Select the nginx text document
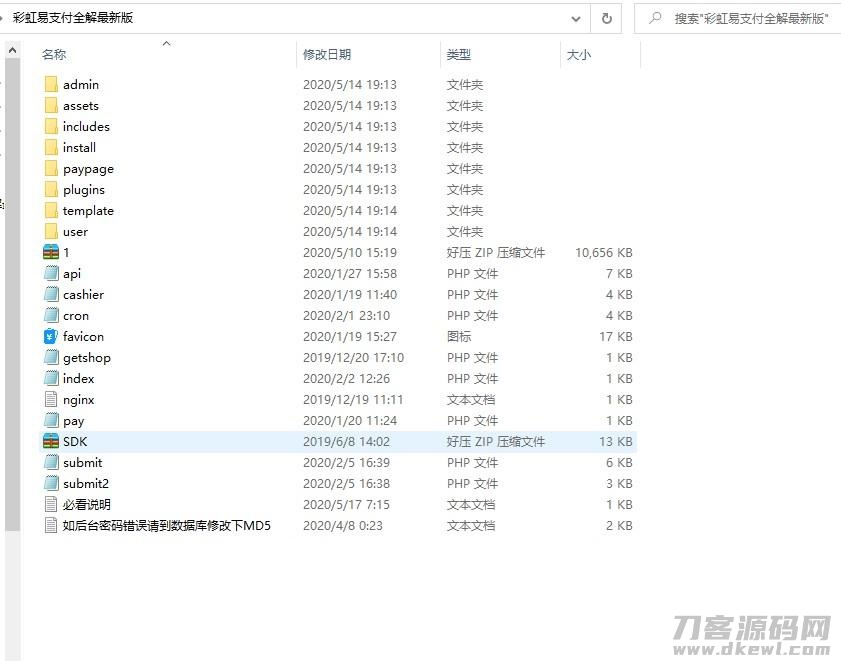 pos(78,400)
